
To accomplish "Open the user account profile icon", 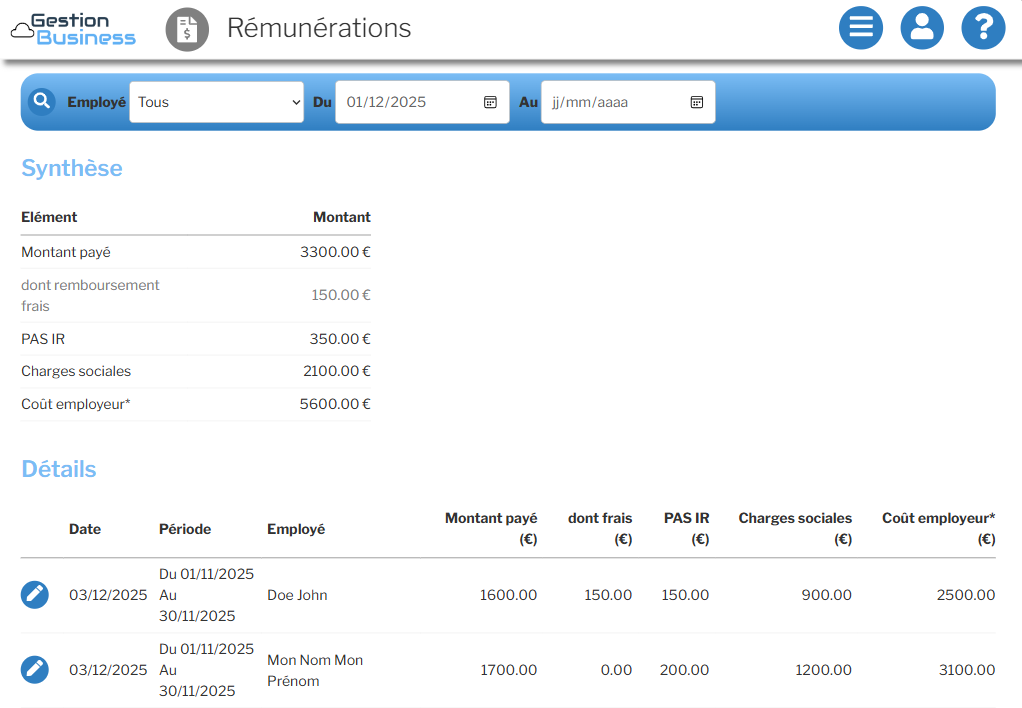I will point(922,28).
